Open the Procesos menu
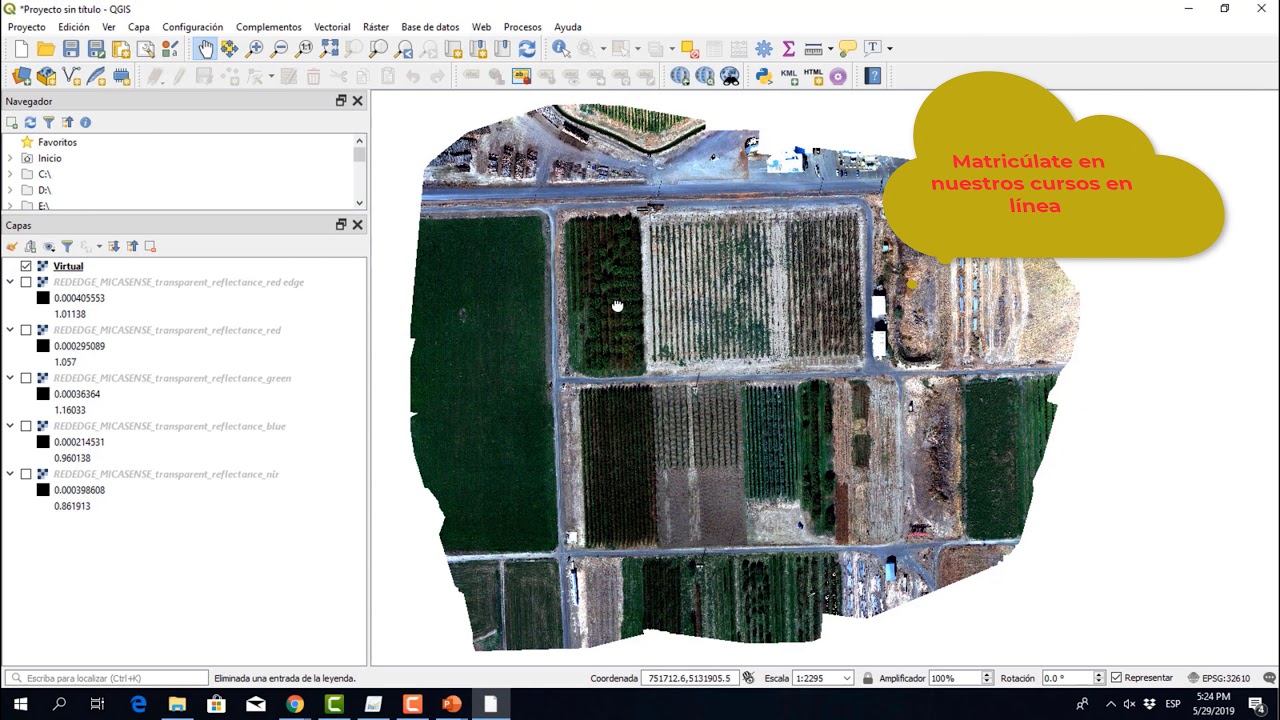This screenshot has width=1280, height=720. pyautogui.click(x=522, y=27)
